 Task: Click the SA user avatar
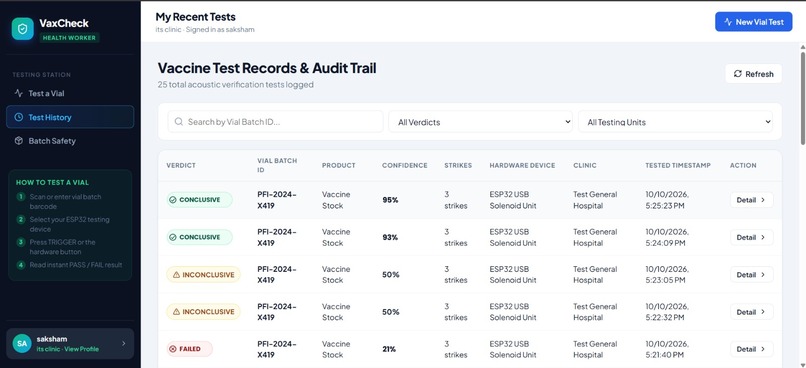(x=22, y=343)
